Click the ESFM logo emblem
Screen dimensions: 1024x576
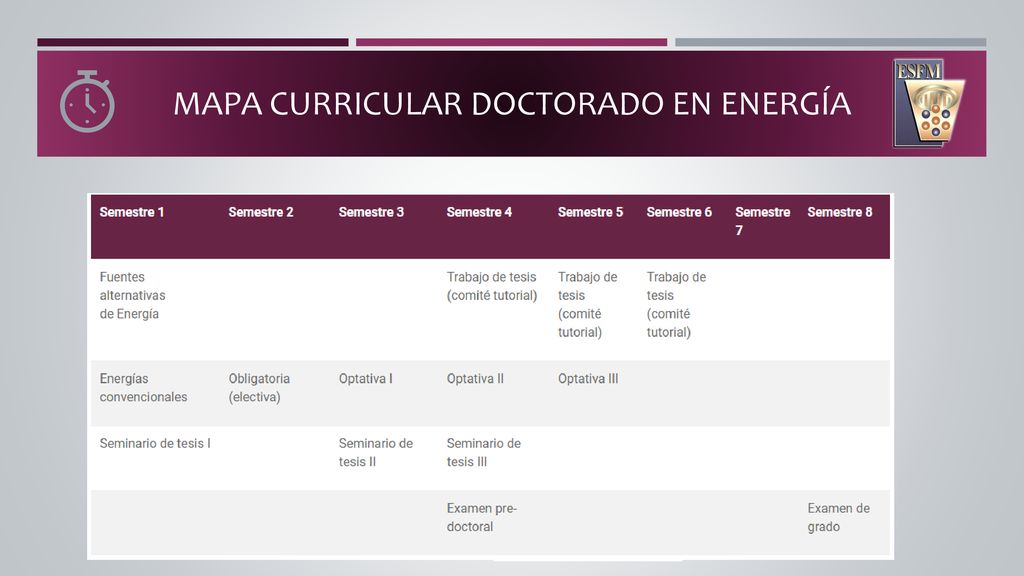(929, 103)
